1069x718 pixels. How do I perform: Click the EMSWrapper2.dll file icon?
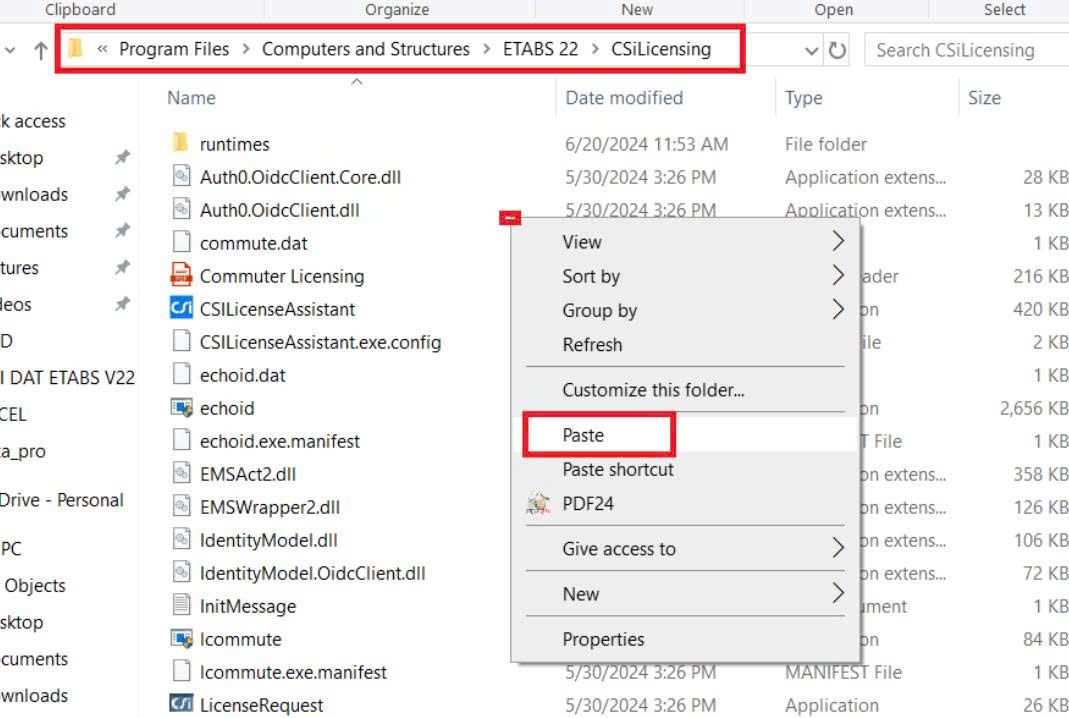point(181,506)
